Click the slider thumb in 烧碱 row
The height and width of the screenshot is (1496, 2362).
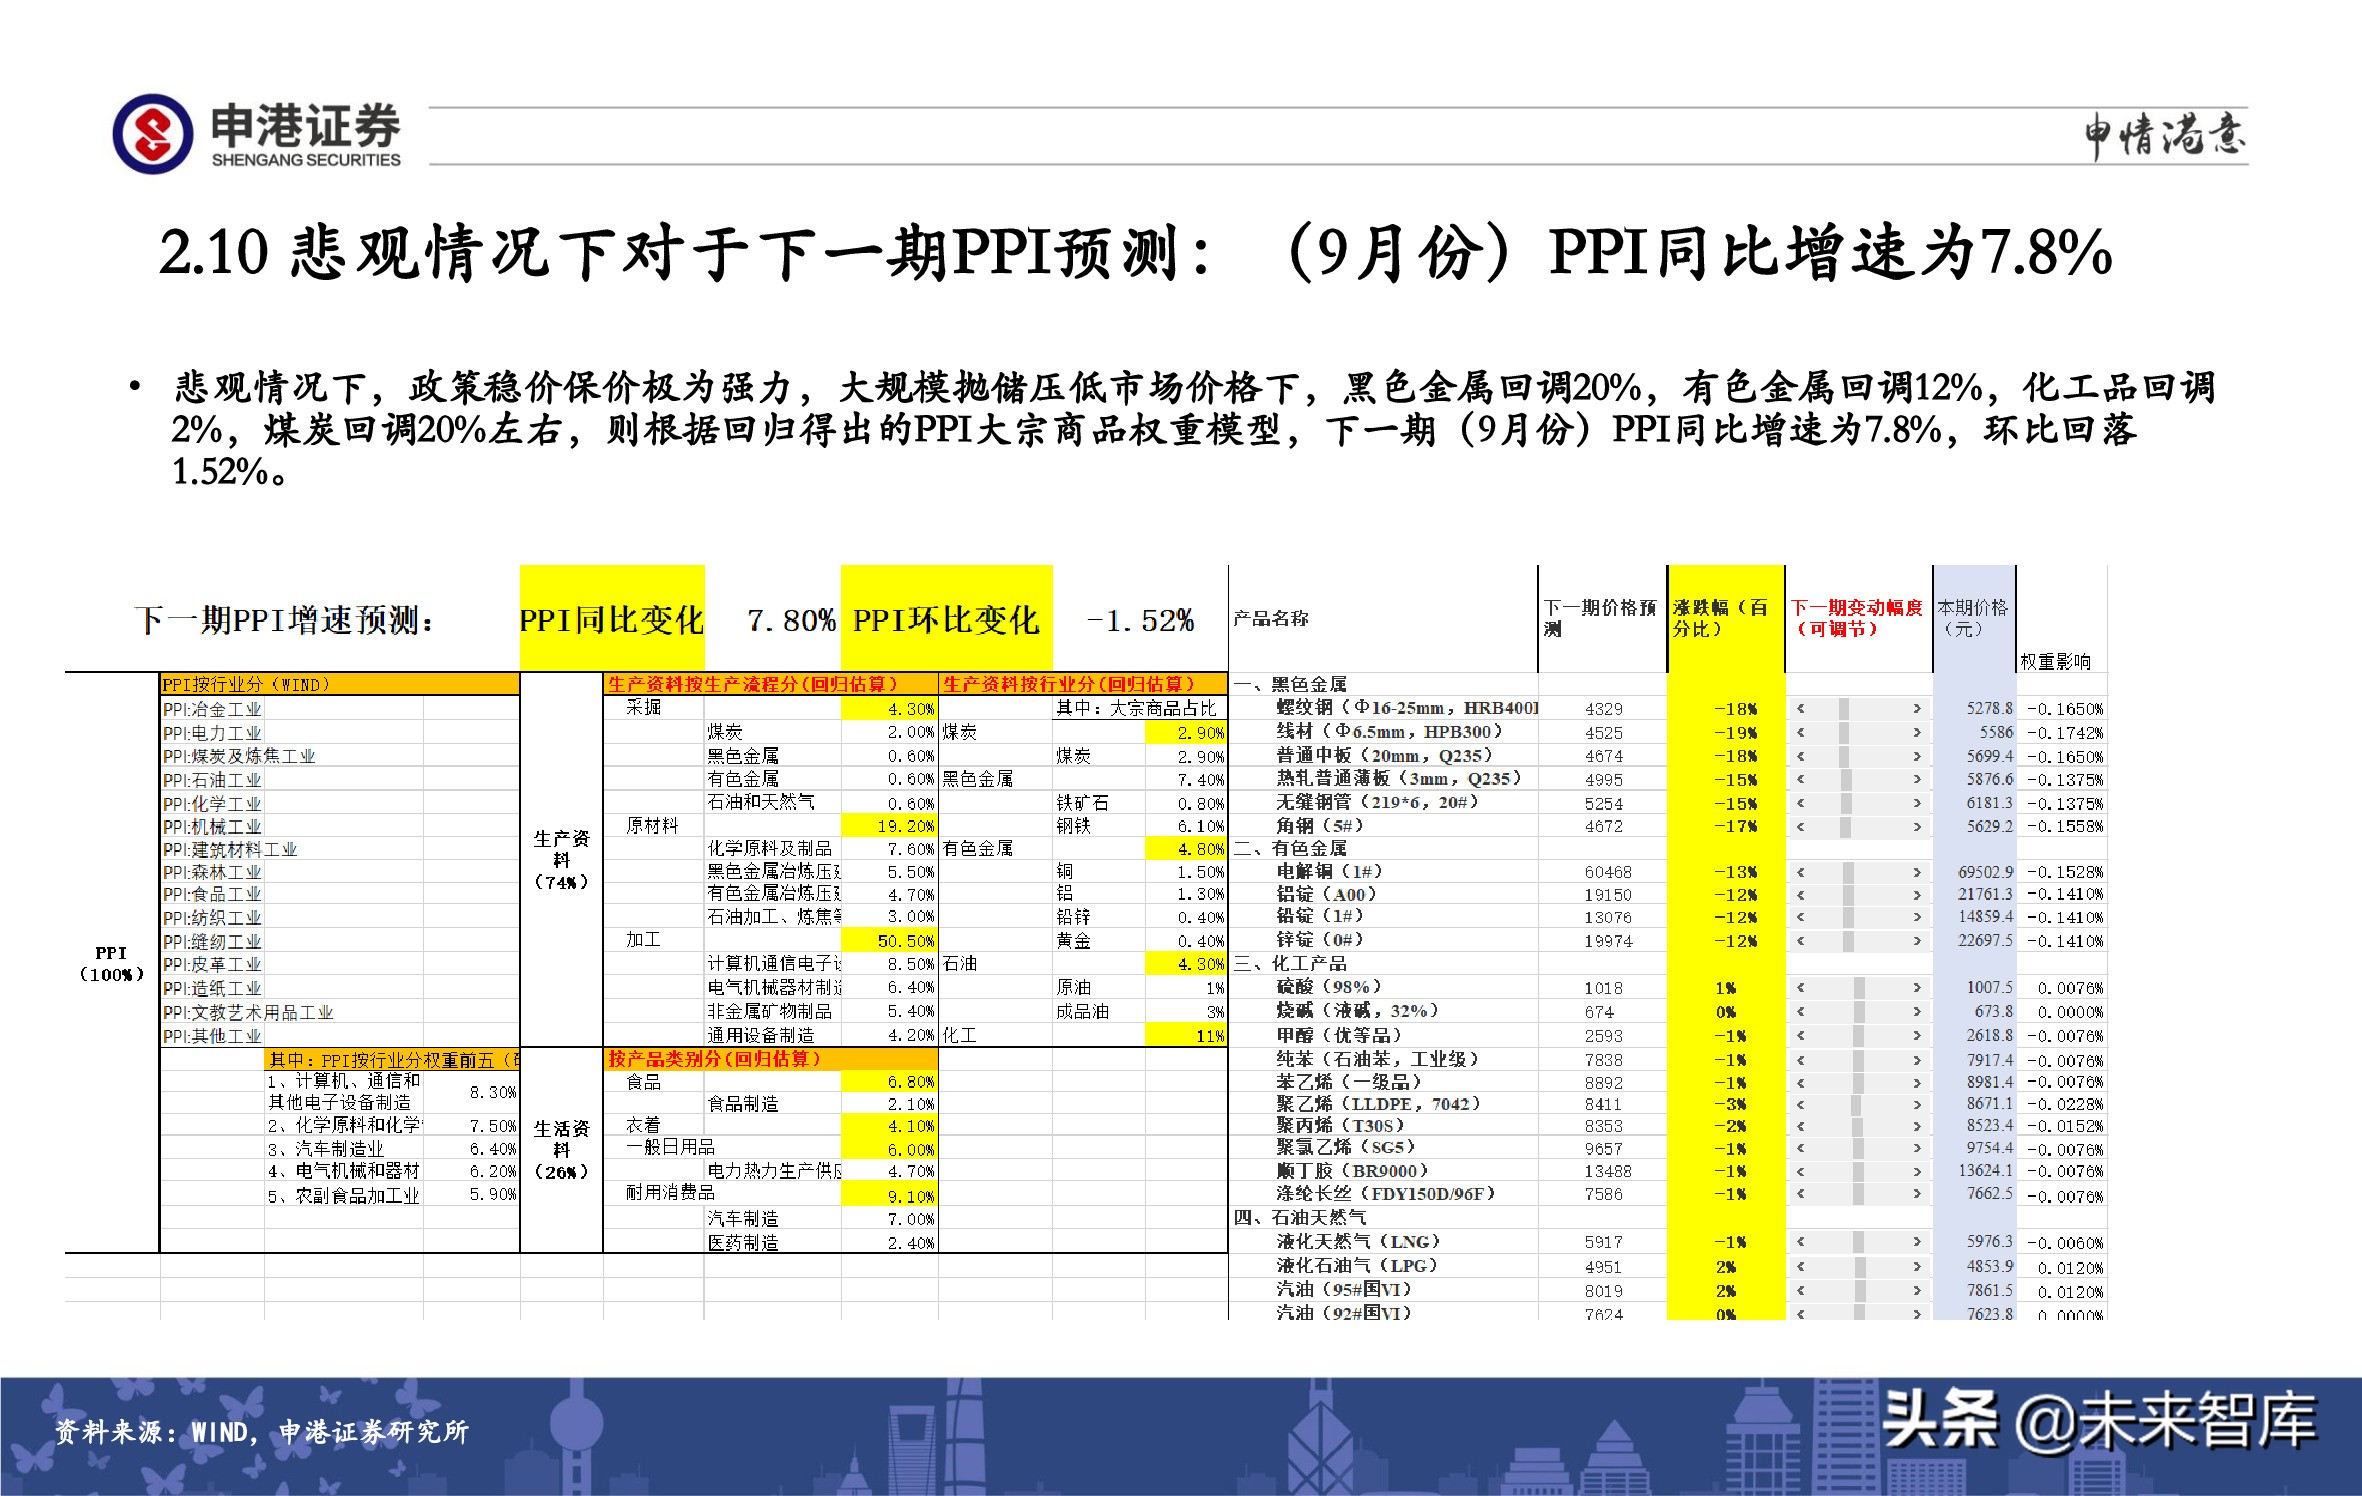tap(1859, 1012)
